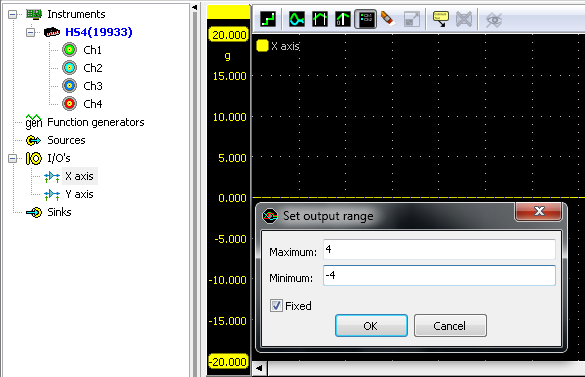Click the green step waveform toolbar icon
The height and width of the screenshot is (377, 585).
268,19
